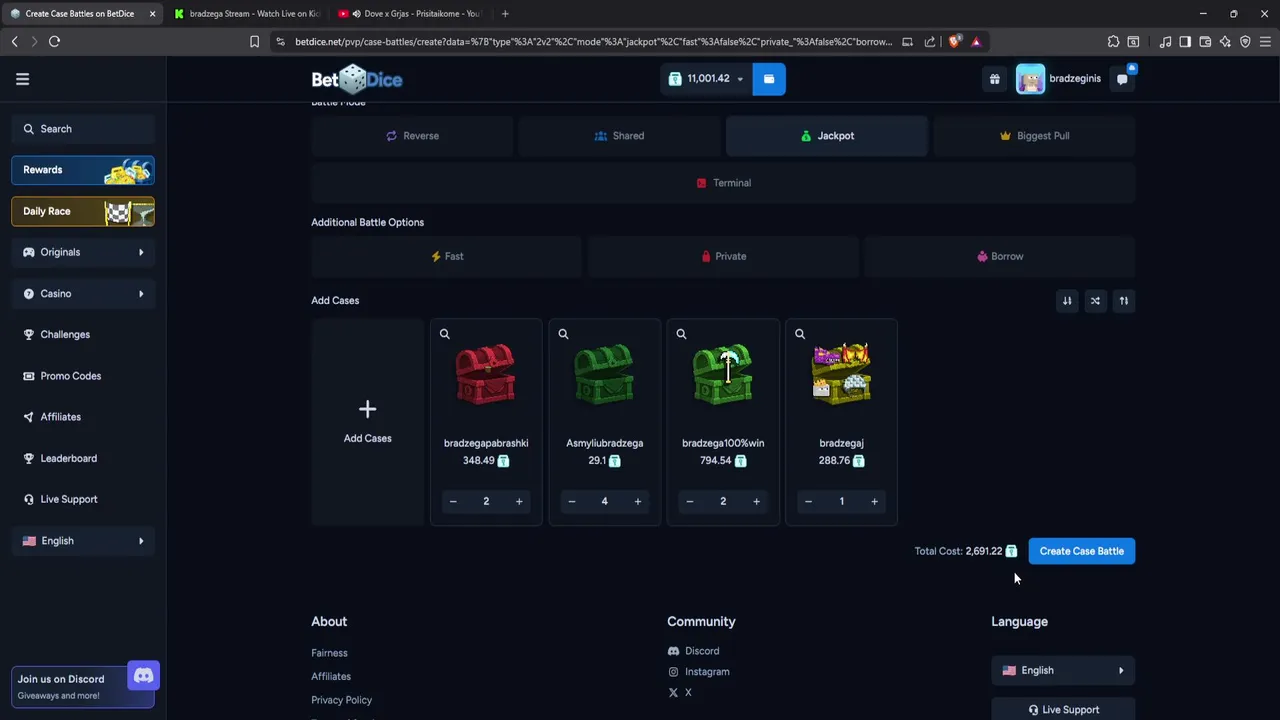This screenshot has height=720, width=1280.
Task: Inspect the bradzega100%win case with magnifier
Action: (x=681, y=334)
